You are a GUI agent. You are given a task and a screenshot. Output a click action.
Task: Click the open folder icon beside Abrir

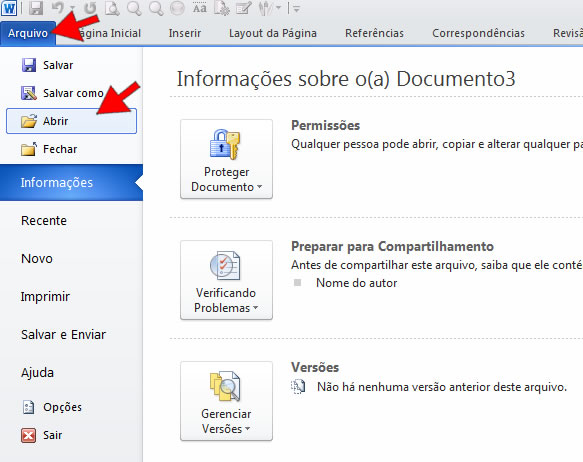point(29,121)
